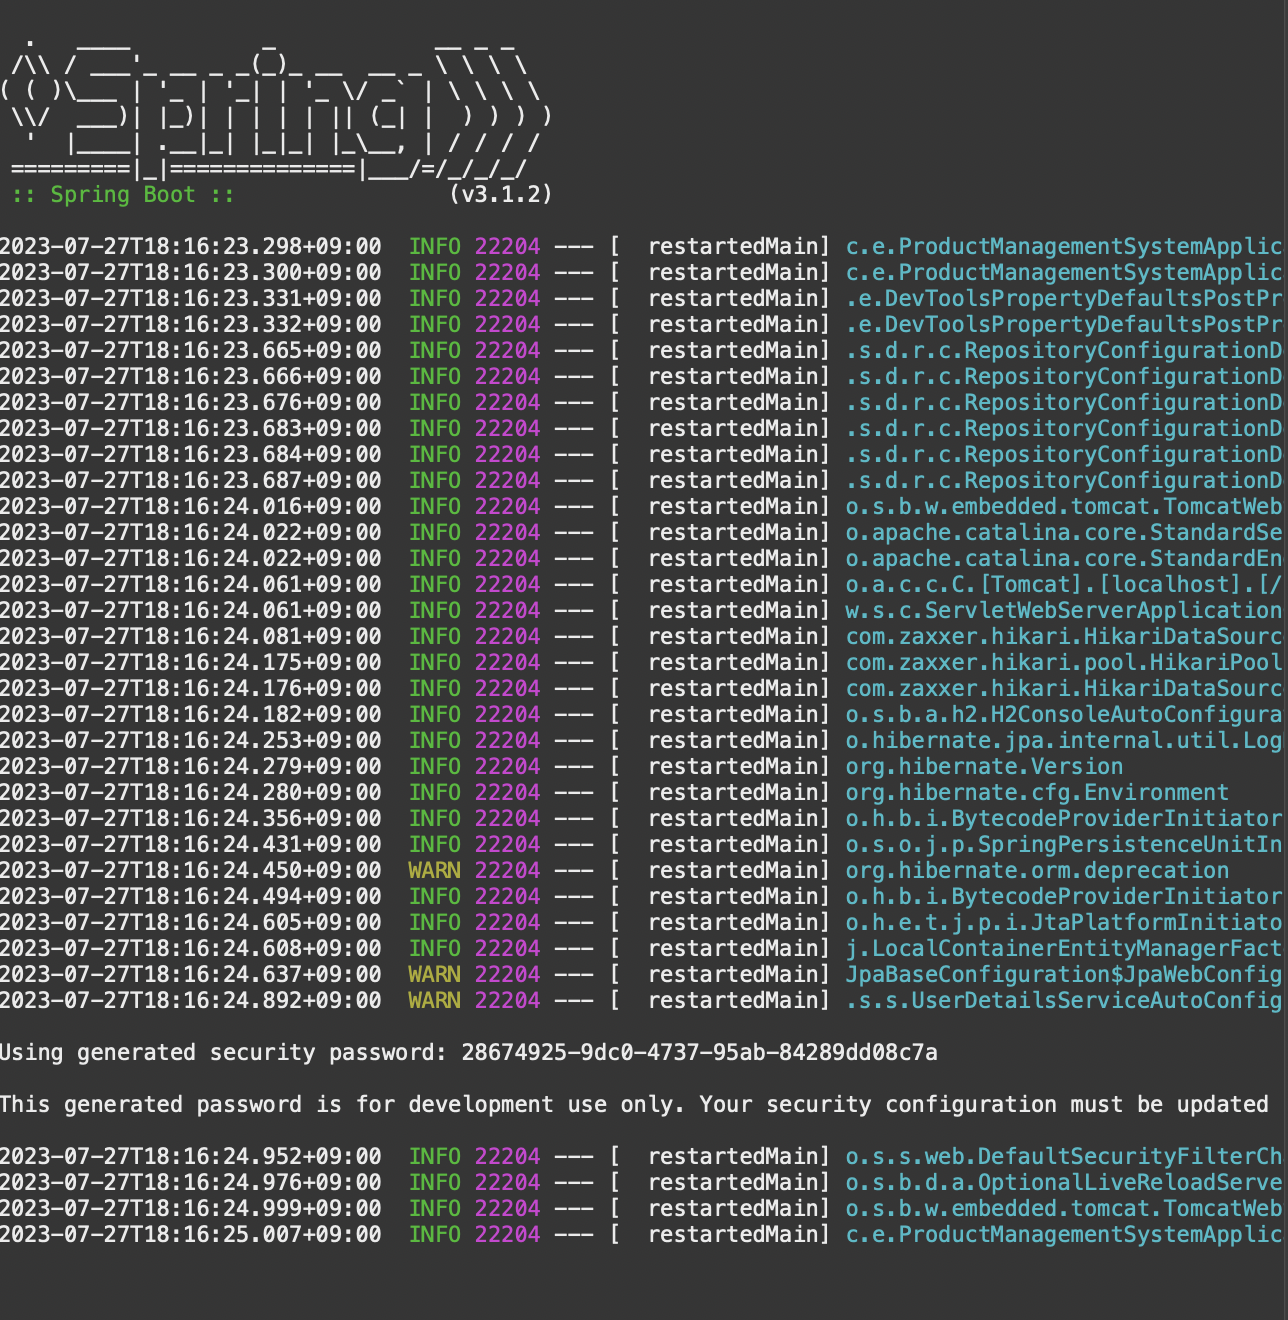
Task: Select timestamp 2023-07-27T18:16:25.007+09:00
Action: click(190, 1234)
